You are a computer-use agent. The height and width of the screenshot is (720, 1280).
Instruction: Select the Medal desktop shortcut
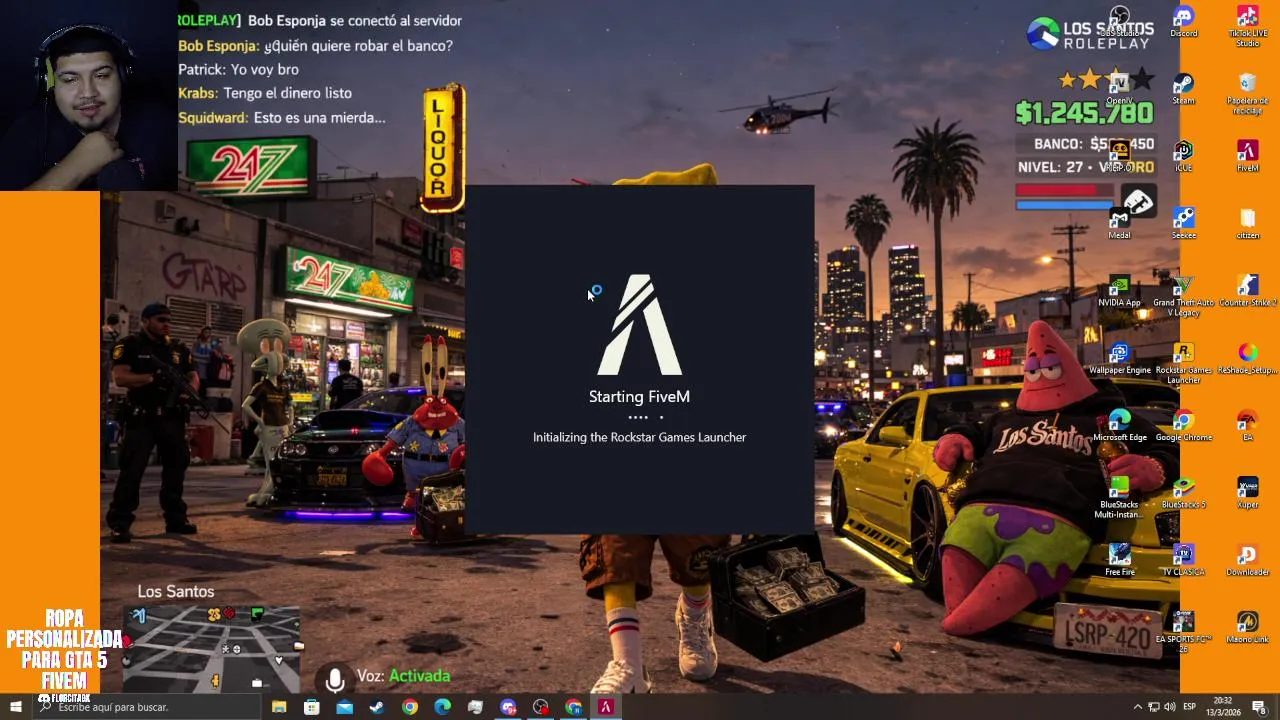click(1119, 222)
